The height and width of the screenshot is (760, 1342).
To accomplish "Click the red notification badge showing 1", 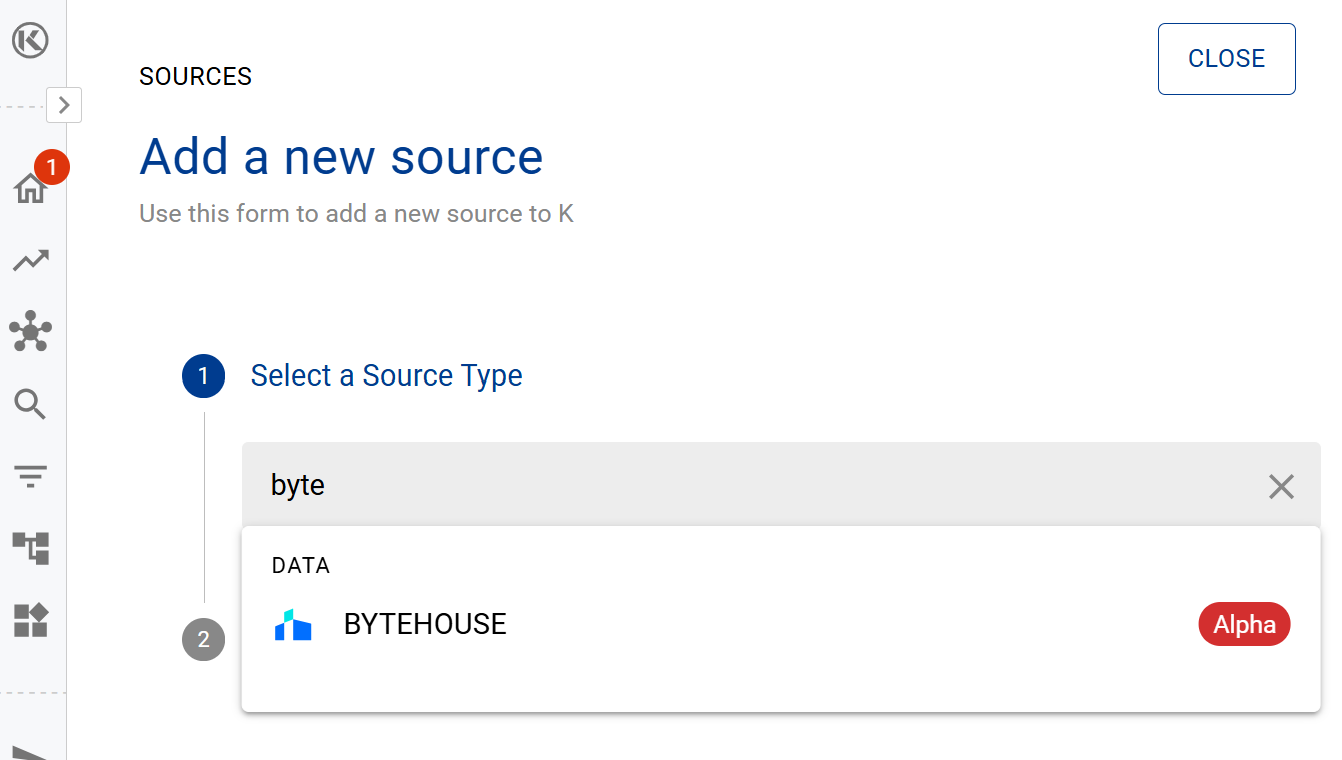I will 51,167.
